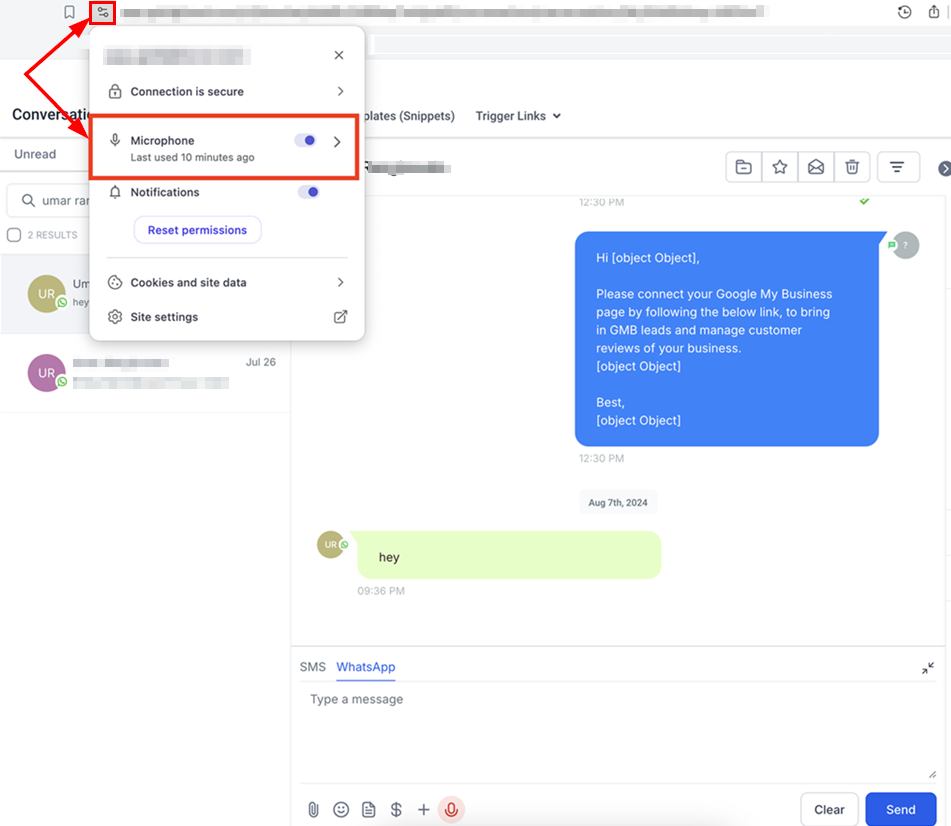Click the share icon in browser toolbar
The image size is (951, 826).
pyautogui.click(x=933, y=12)
